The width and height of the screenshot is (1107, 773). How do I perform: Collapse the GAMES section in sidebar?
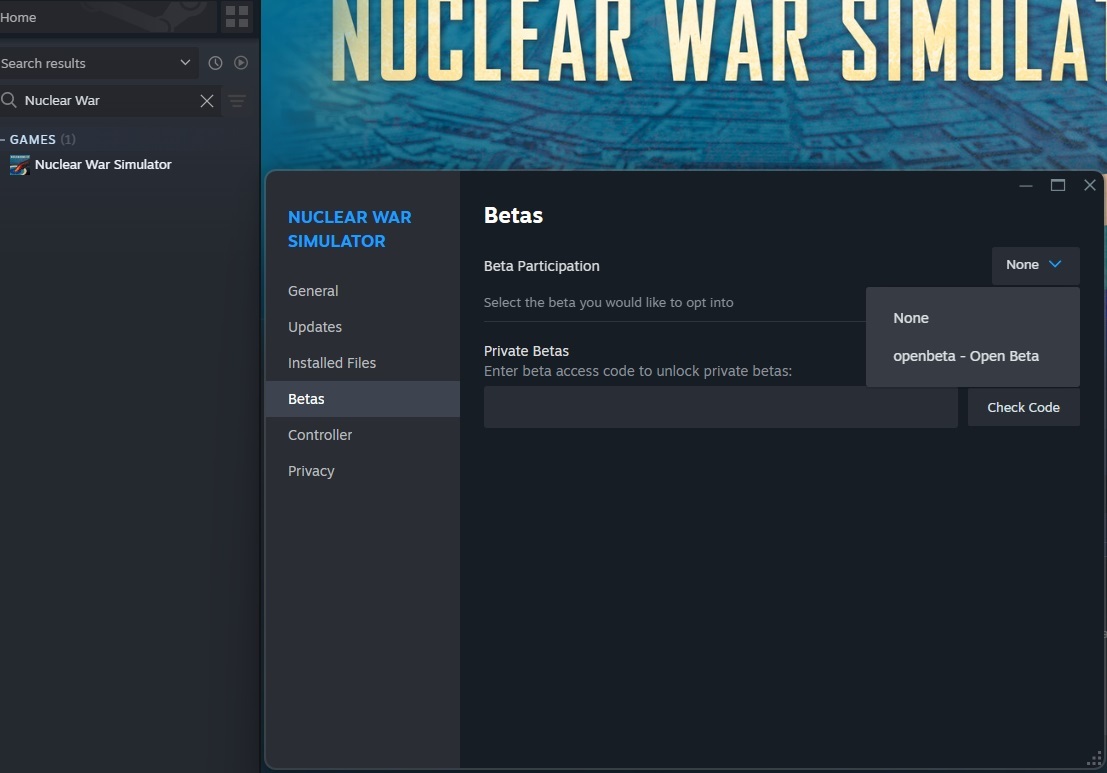coord(5,139)
